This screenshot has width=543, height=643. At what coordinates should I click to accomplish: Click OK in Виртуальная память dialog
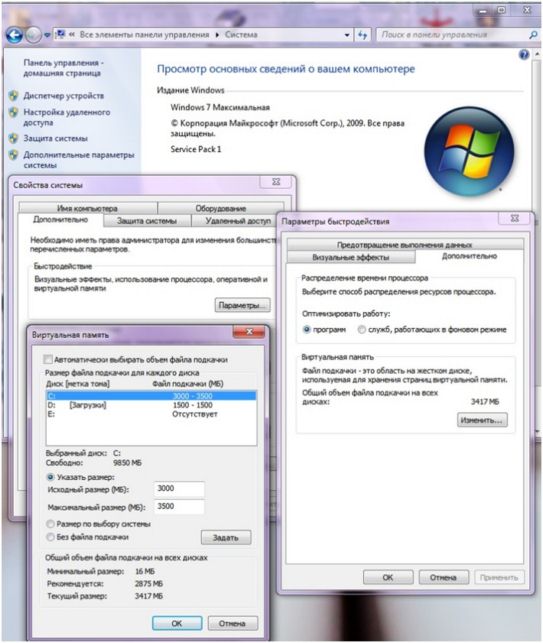pos(177,623)
